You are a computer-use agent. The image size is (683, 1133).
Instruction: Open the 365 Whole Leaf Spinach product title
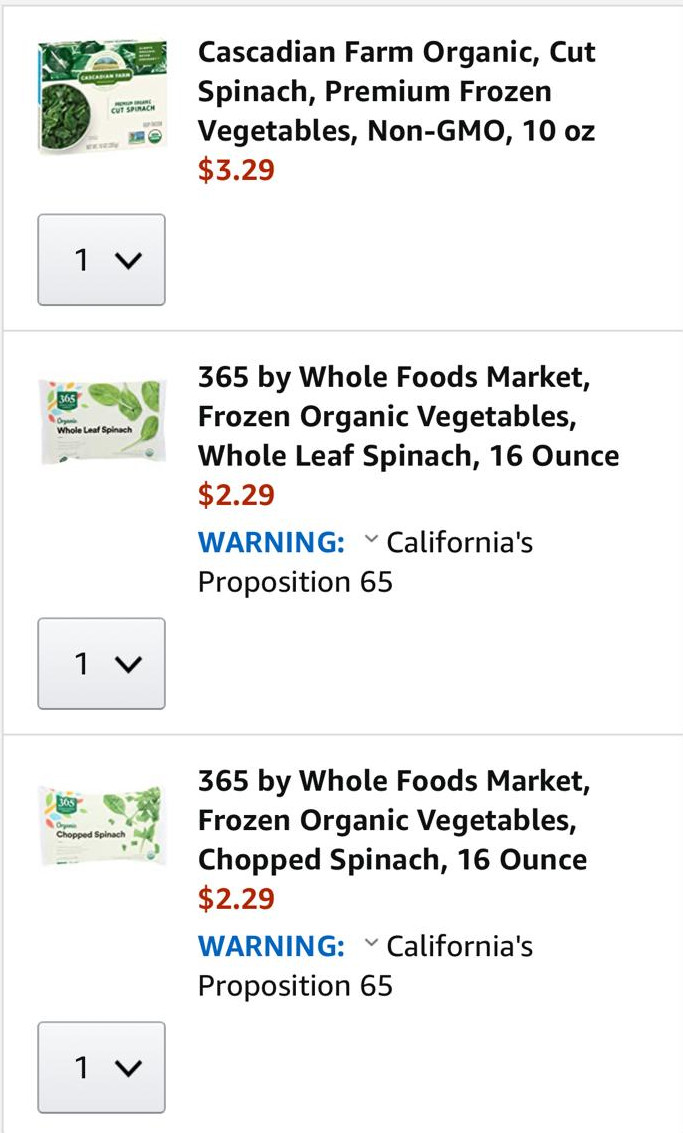[408, 416]
